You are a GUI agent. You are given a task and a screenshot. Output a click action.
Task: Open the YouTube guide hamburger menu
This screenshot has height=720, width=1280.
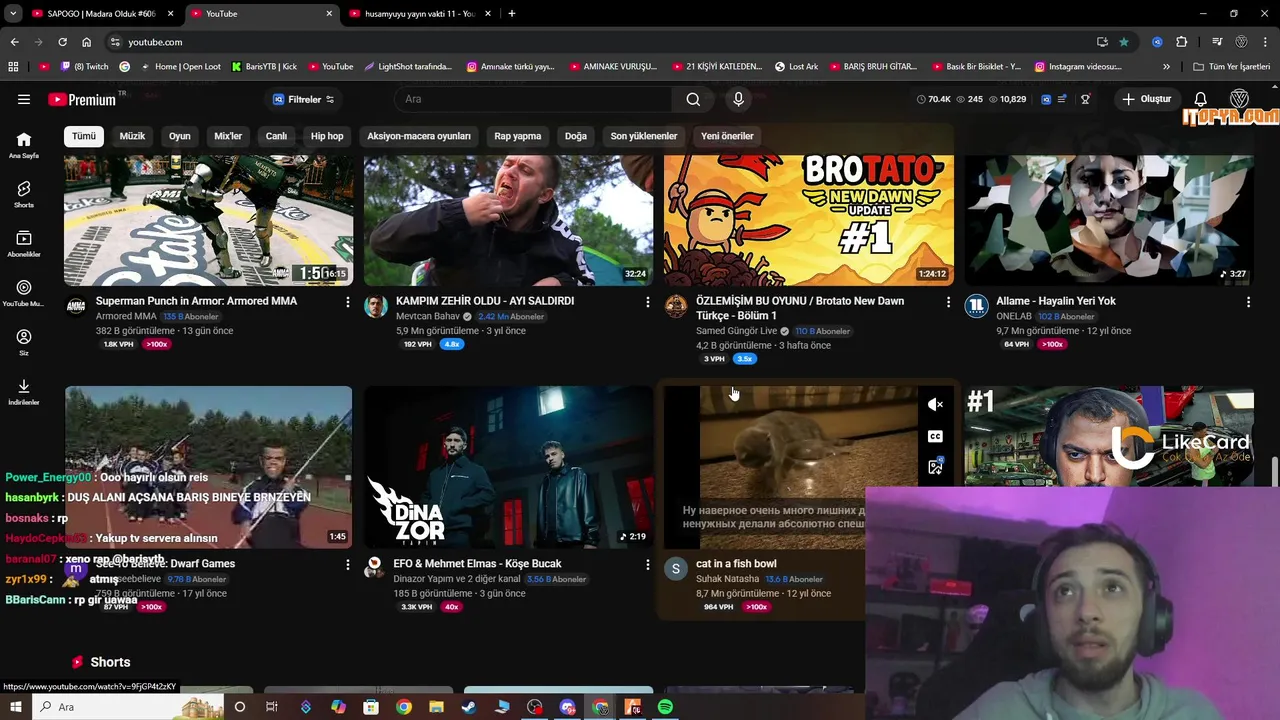pos(24,99)
